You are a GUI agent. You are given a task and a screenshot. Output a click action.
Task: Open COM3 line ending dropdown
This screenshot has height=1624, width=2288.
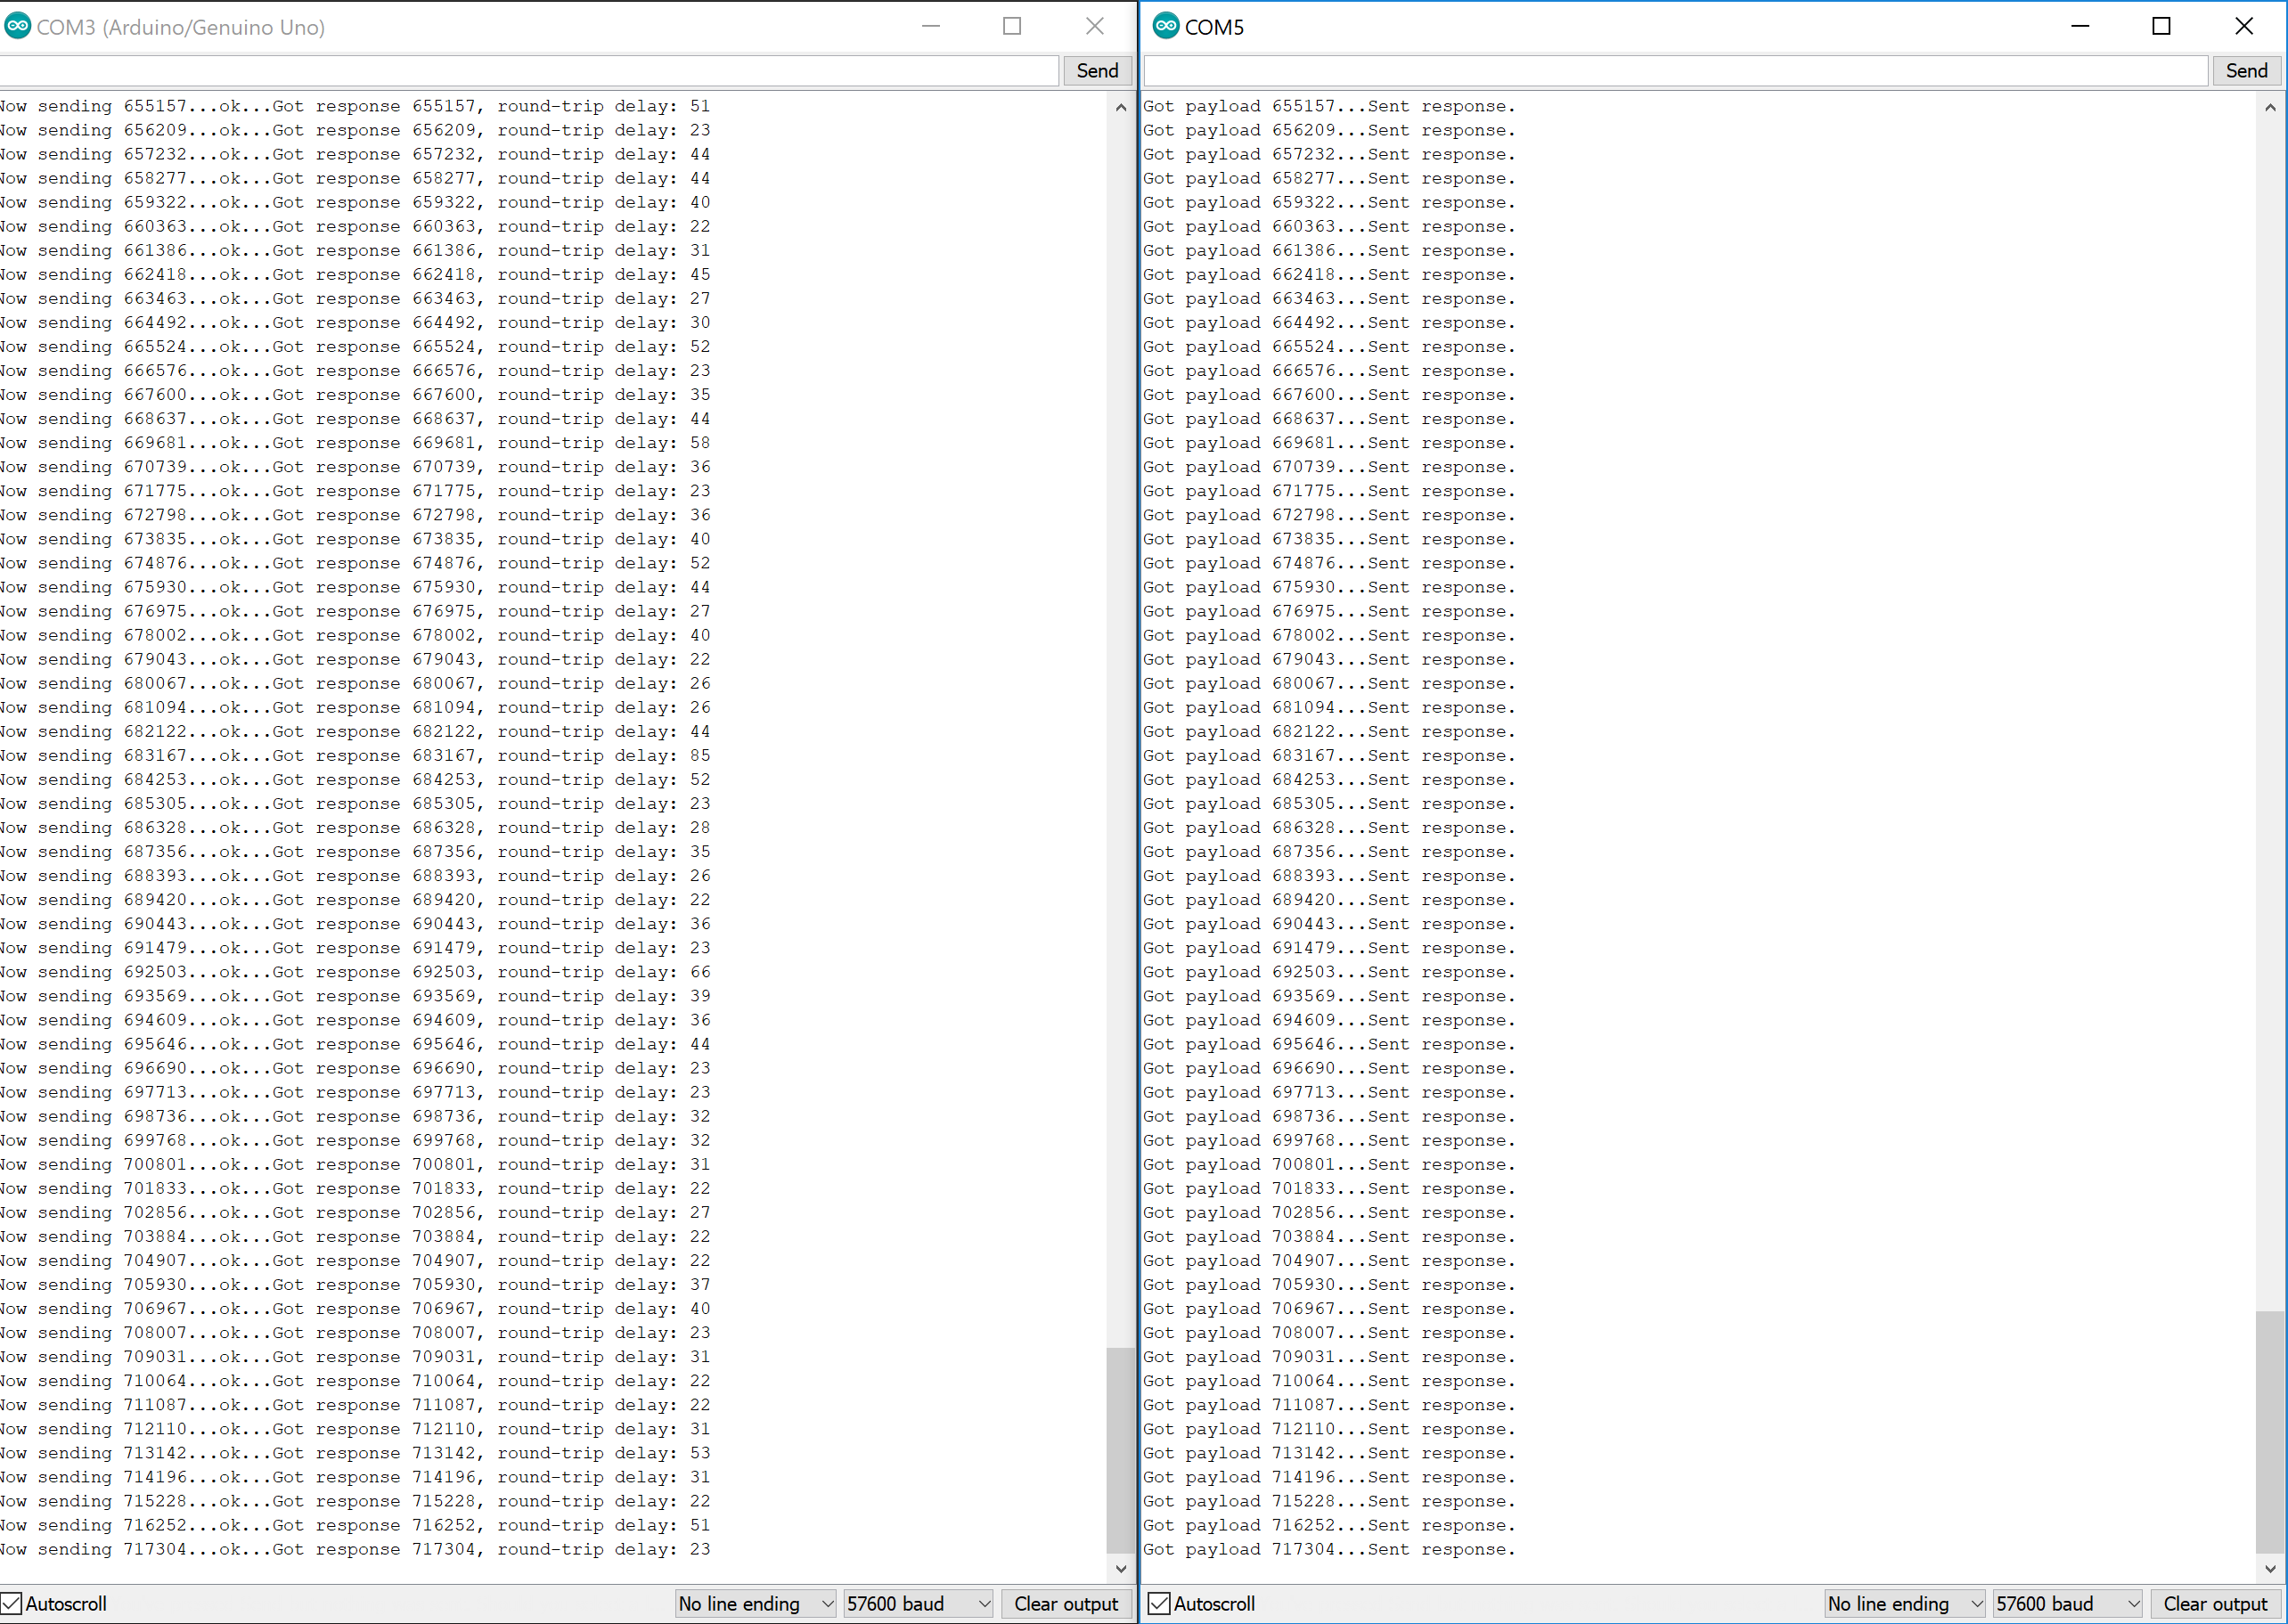pos(756,1603)
